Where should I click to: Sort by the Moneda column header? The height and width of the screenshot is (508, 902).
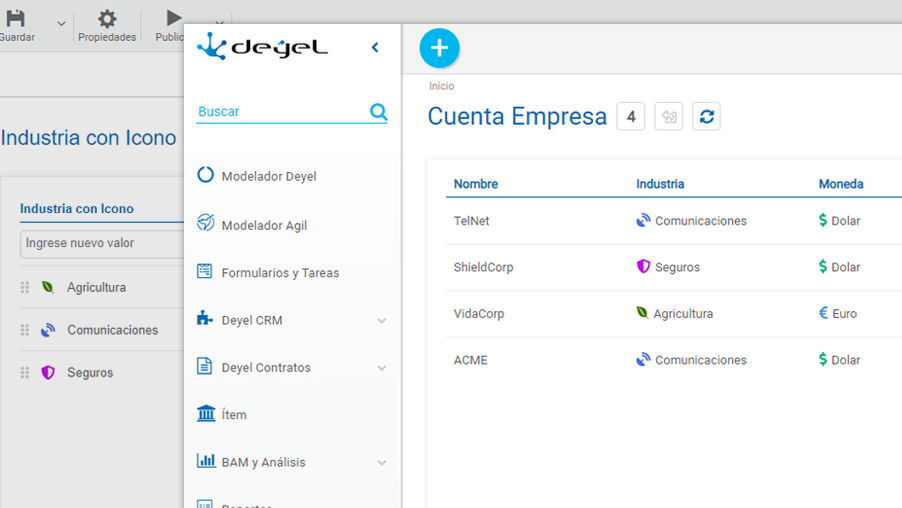pos(841,184)
